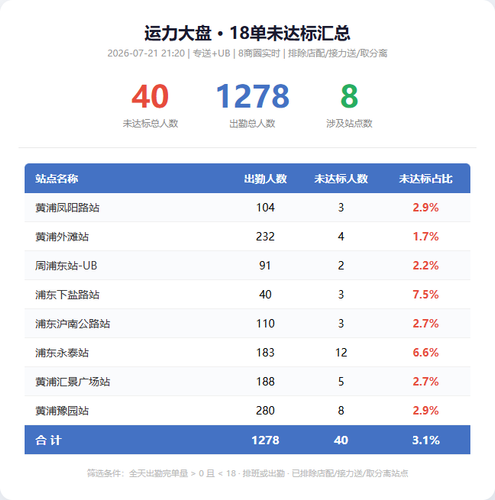Select the 黄浦汇景广场站 row name
The width and height of the screenshot is (495, 500).
pyautogui.click(x=73, y=382)
